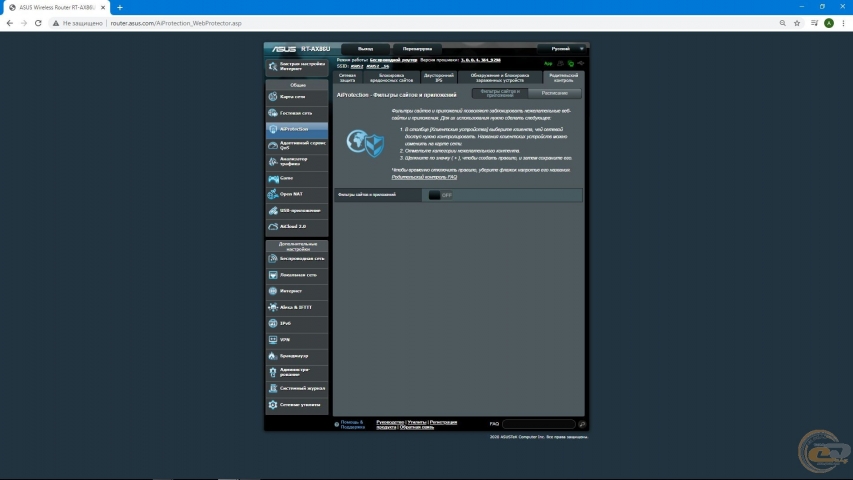Select the Web & Apps Filters sub-tab
This screenshot has height=480, width=853.
tap(500, 93)
